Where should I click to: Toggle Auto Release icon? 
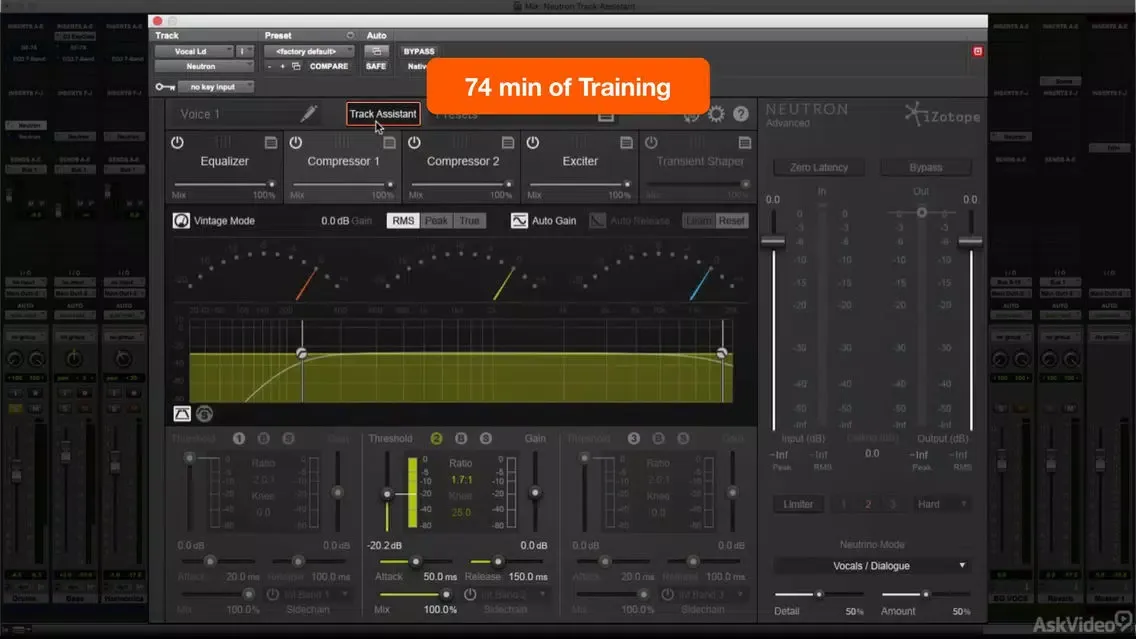[x=597, y=220]
